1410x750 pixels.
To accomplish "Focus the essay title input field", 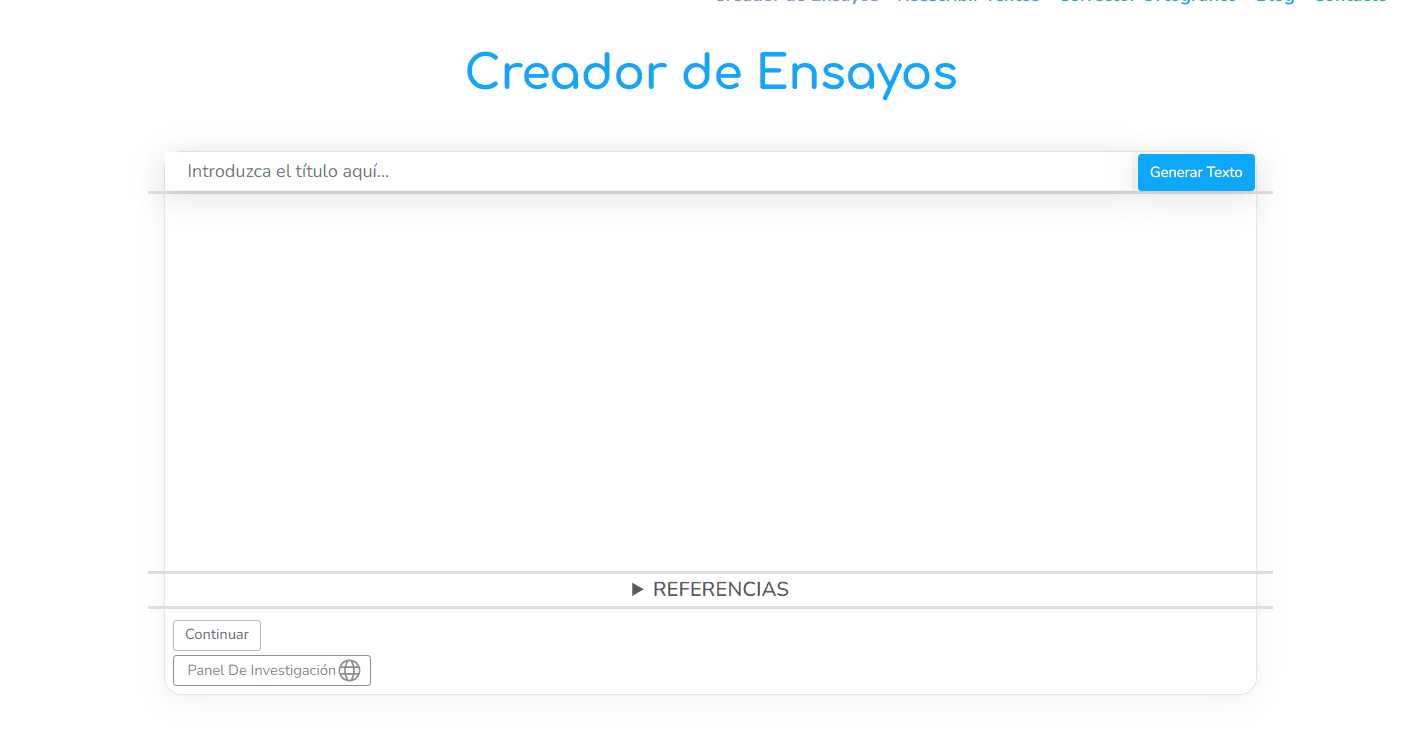I will pyautogui.click(x=650, y=172).
